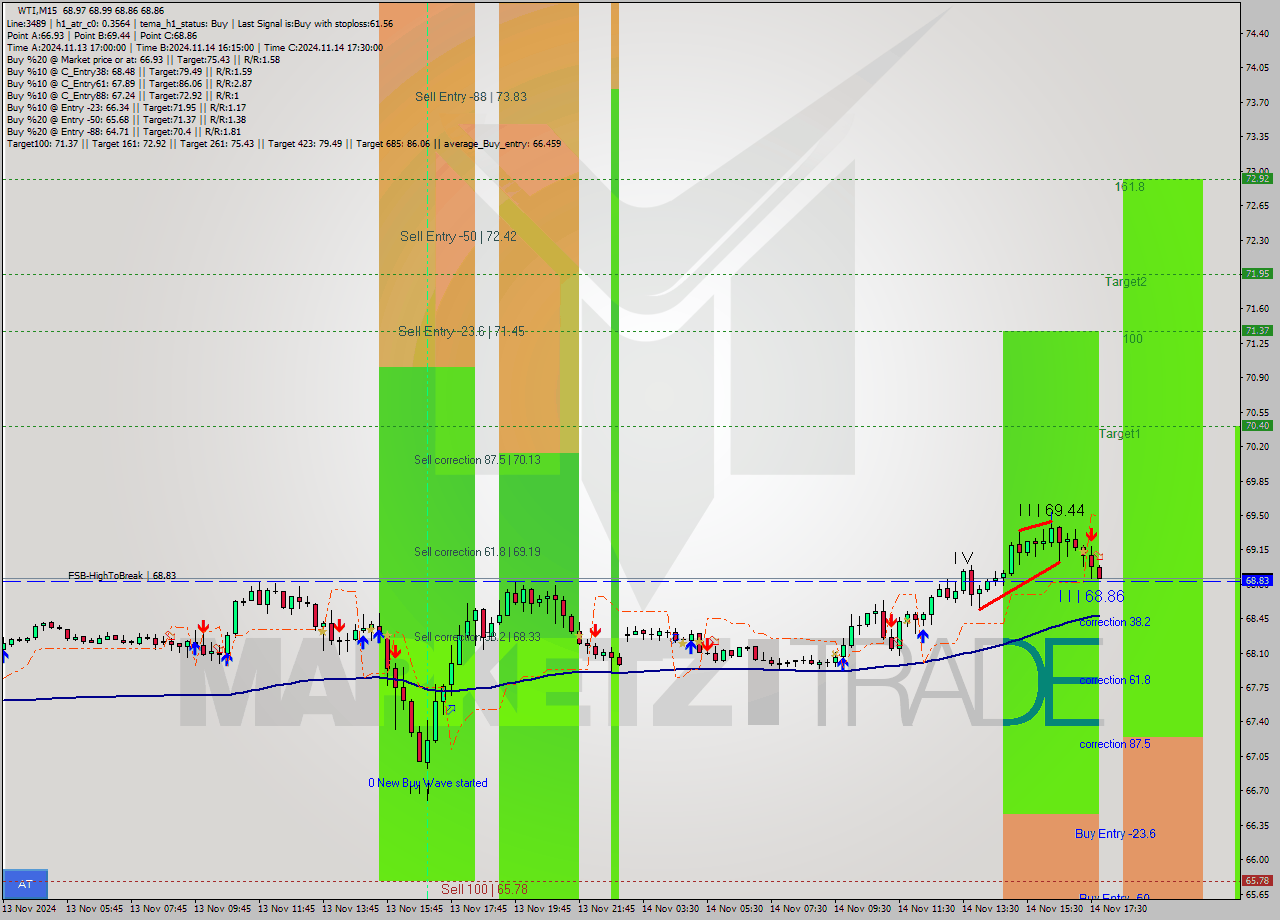This screenshot has width=1280, height=920.
Task: Select the 'I I I 69.44' wave label
Action: click(x=1052, y=511)
